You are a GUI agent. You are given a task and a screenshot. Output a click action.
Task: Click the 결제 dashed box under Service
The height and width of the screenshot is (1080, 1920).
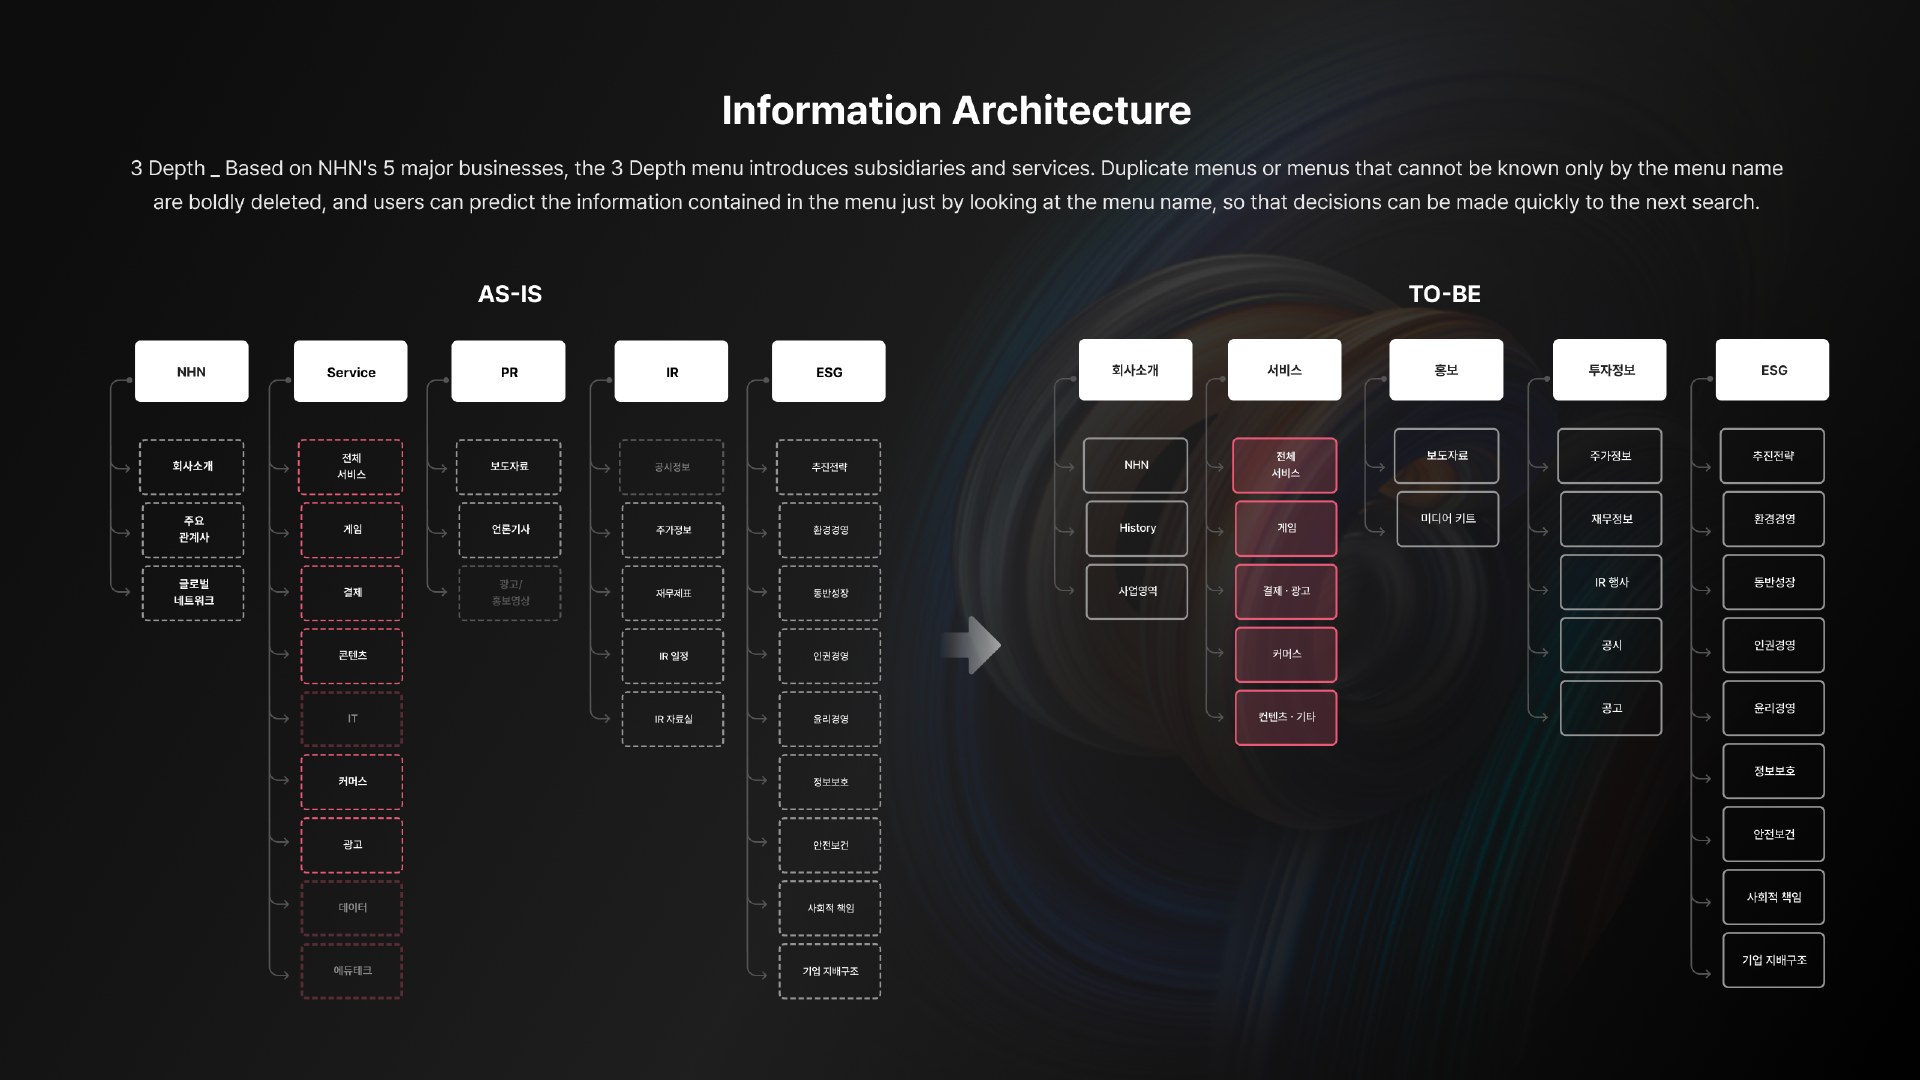(352, 593)
